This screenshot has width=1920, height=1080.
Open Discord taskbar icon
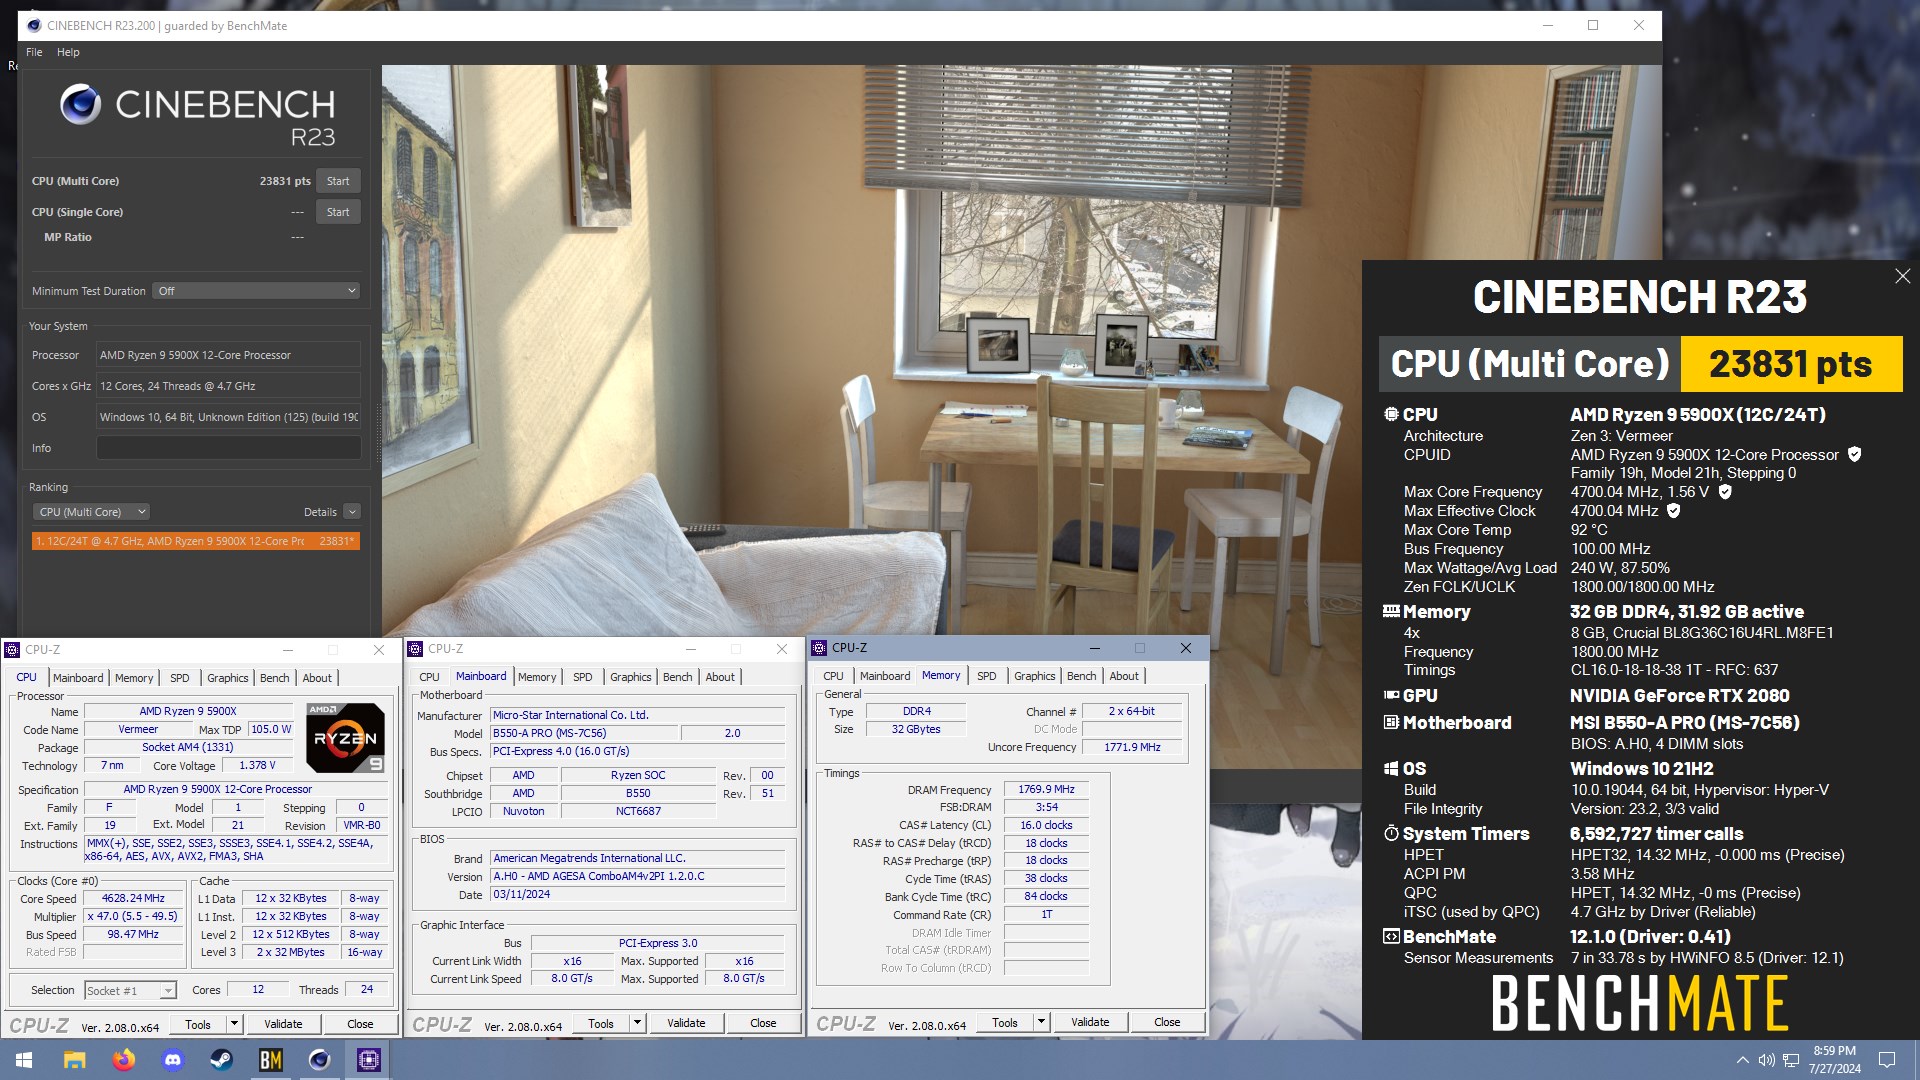click(x=172, y=1060)
